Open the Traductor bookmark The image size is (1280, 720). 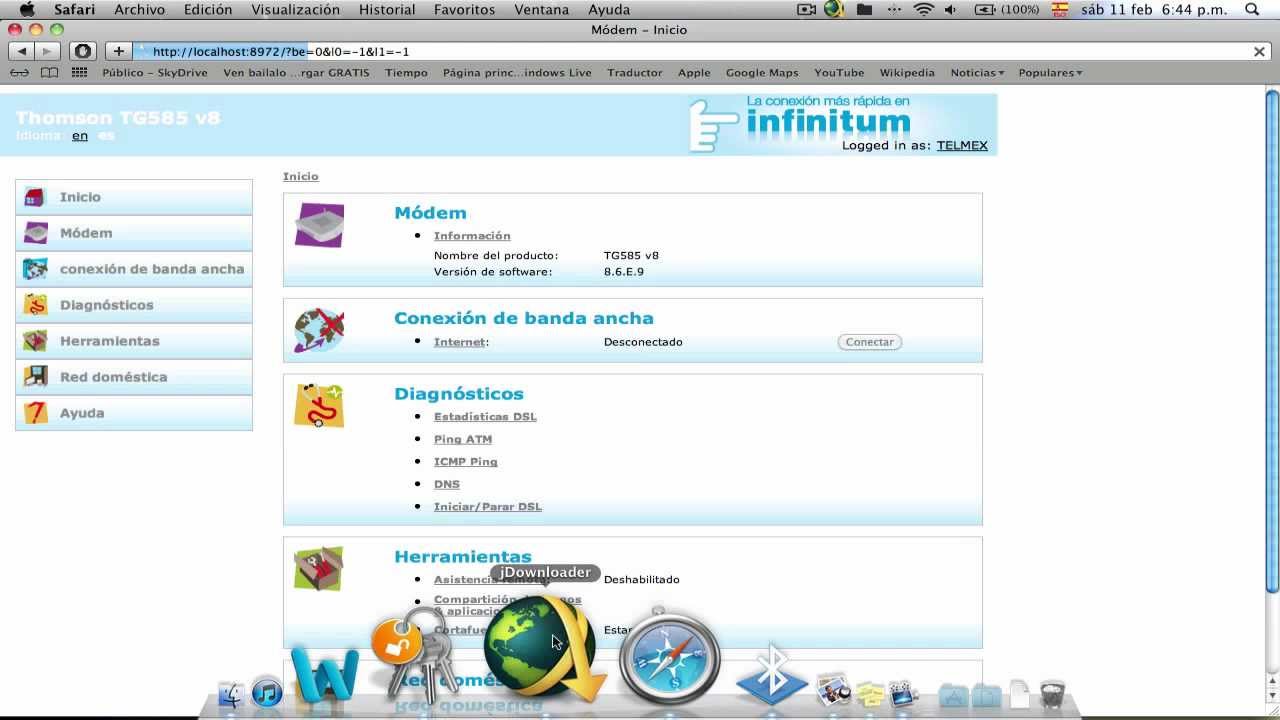point(635,73)
